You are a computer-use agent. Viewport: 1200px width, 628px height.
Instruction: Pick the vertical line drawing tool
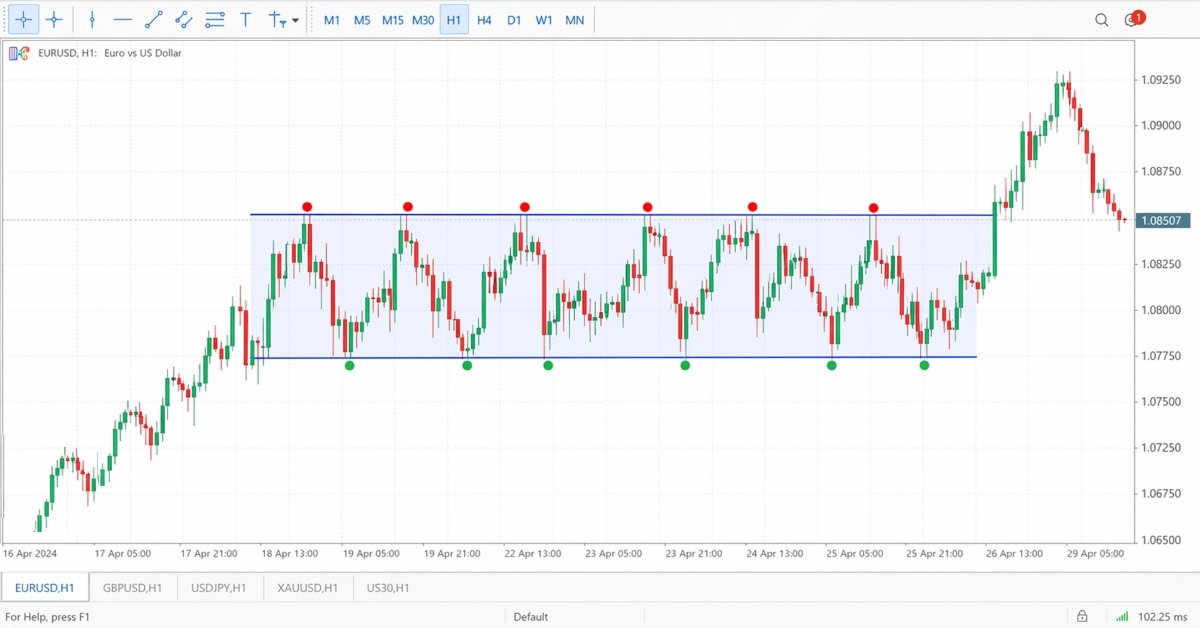[92, 19]
